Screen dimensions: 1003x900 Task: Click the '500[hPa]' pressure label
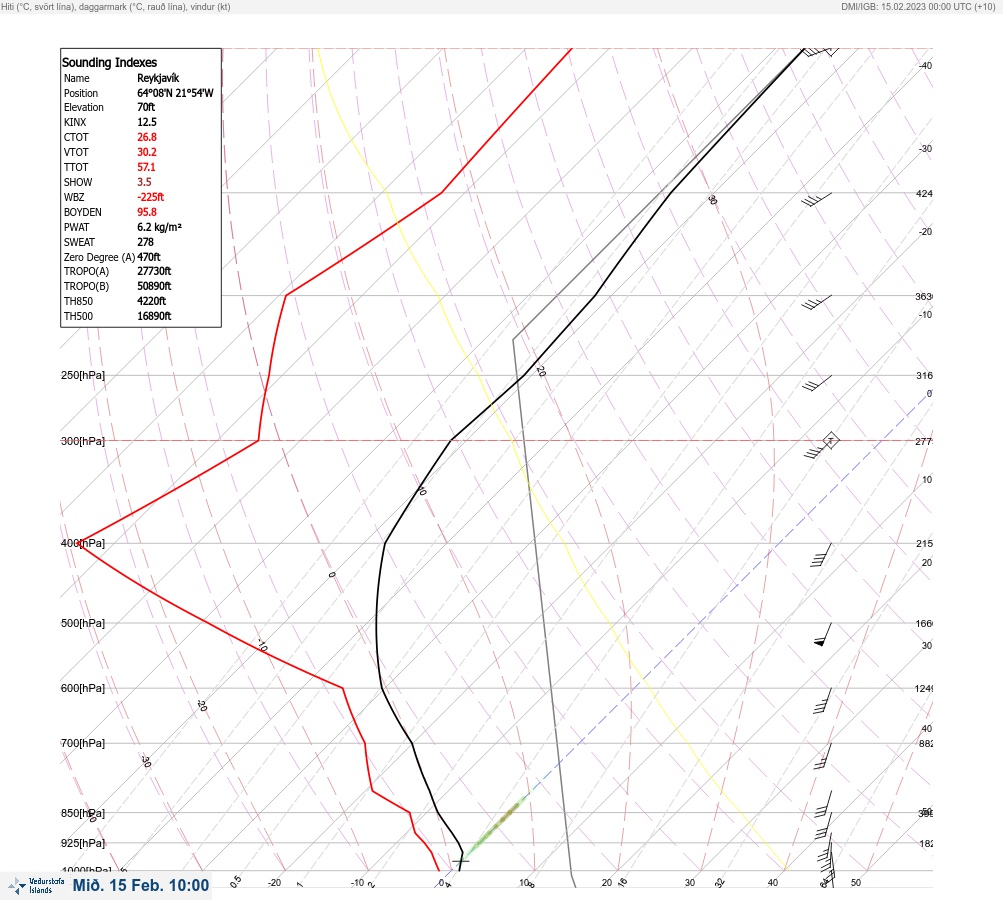pos(83,623)
